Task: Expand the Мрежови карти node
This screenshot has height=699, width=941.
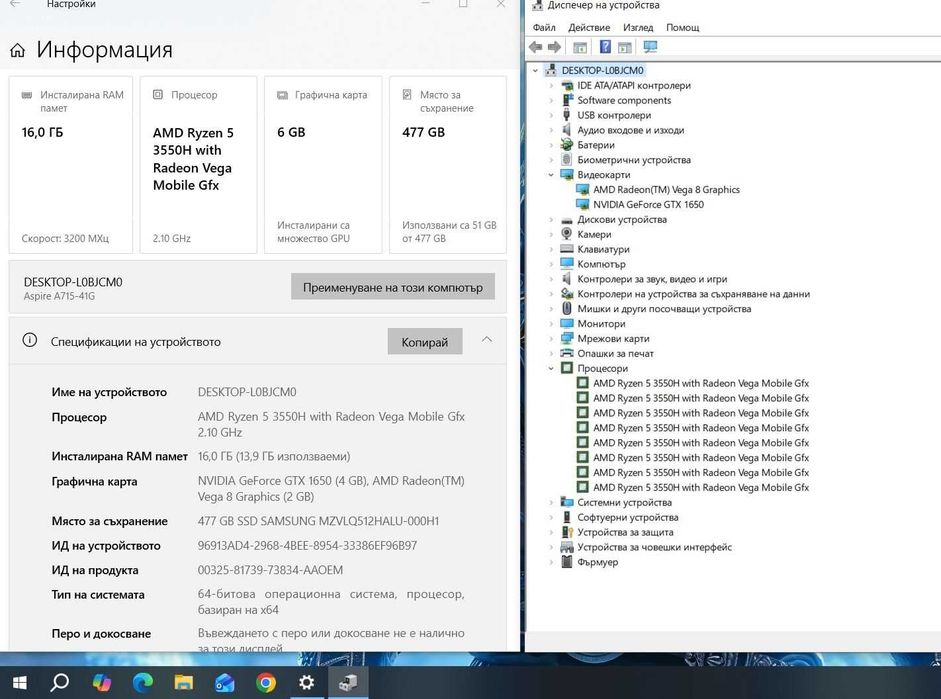Action: click(x=551, y=338)
